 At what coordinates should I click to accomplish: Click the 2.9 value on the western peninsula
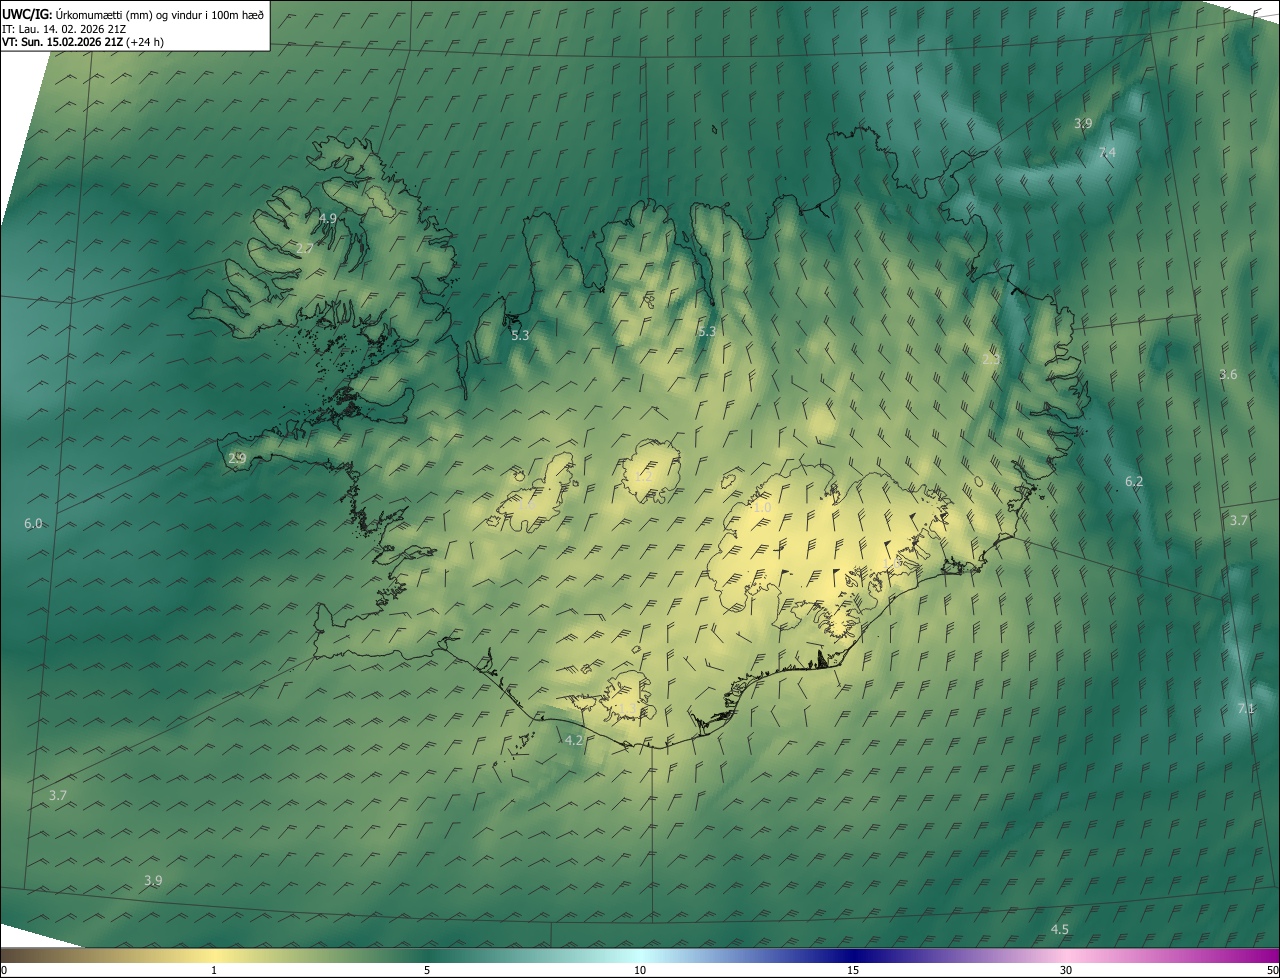point(237,458)
